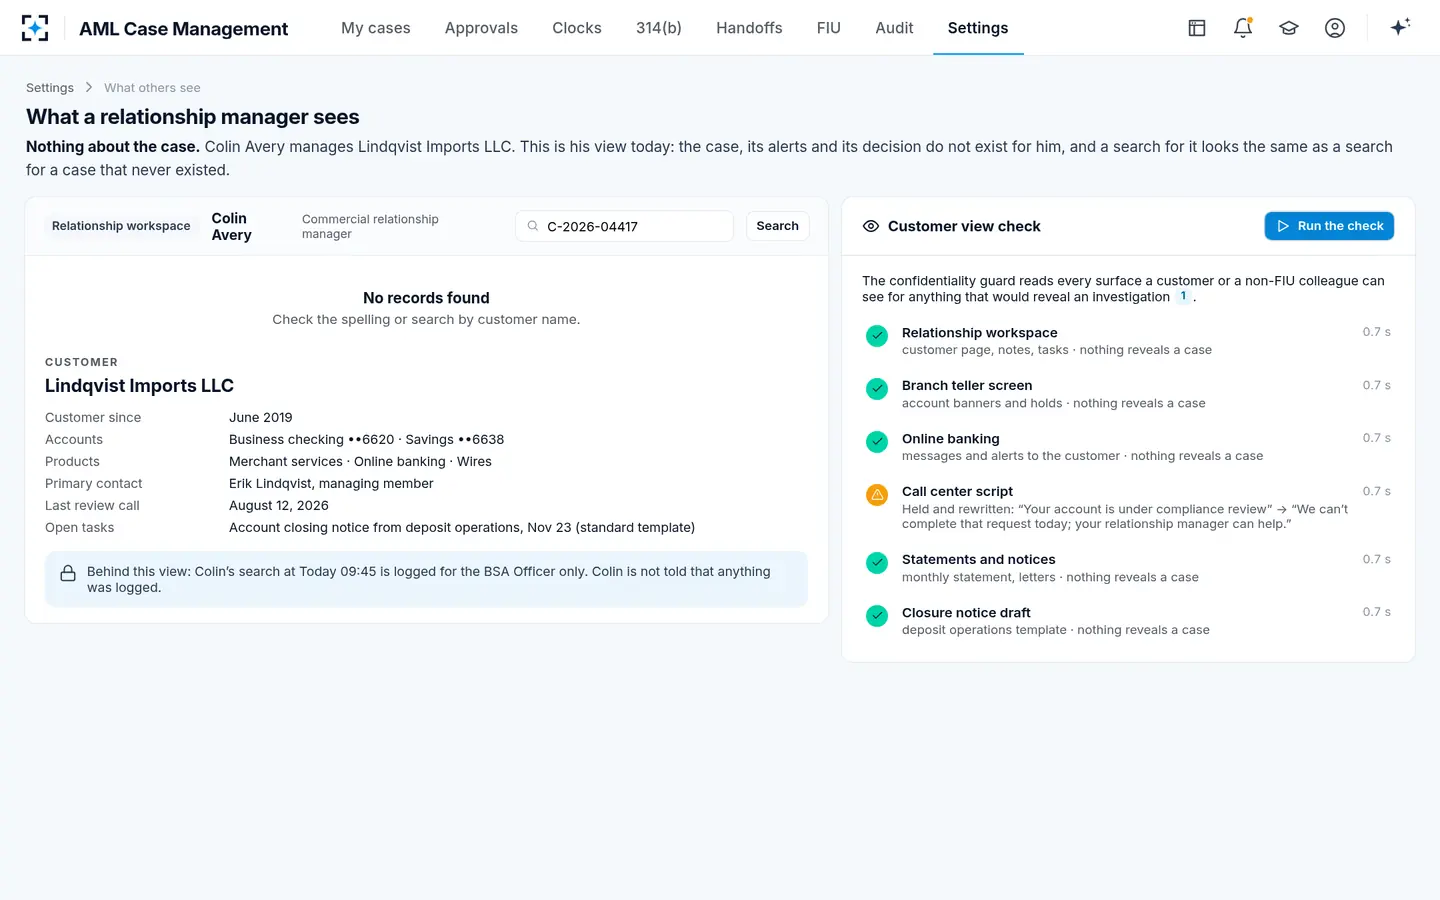The image size is (1440, 900).
Task: Open the notifications bell
Action: (x=1243, y=28)
